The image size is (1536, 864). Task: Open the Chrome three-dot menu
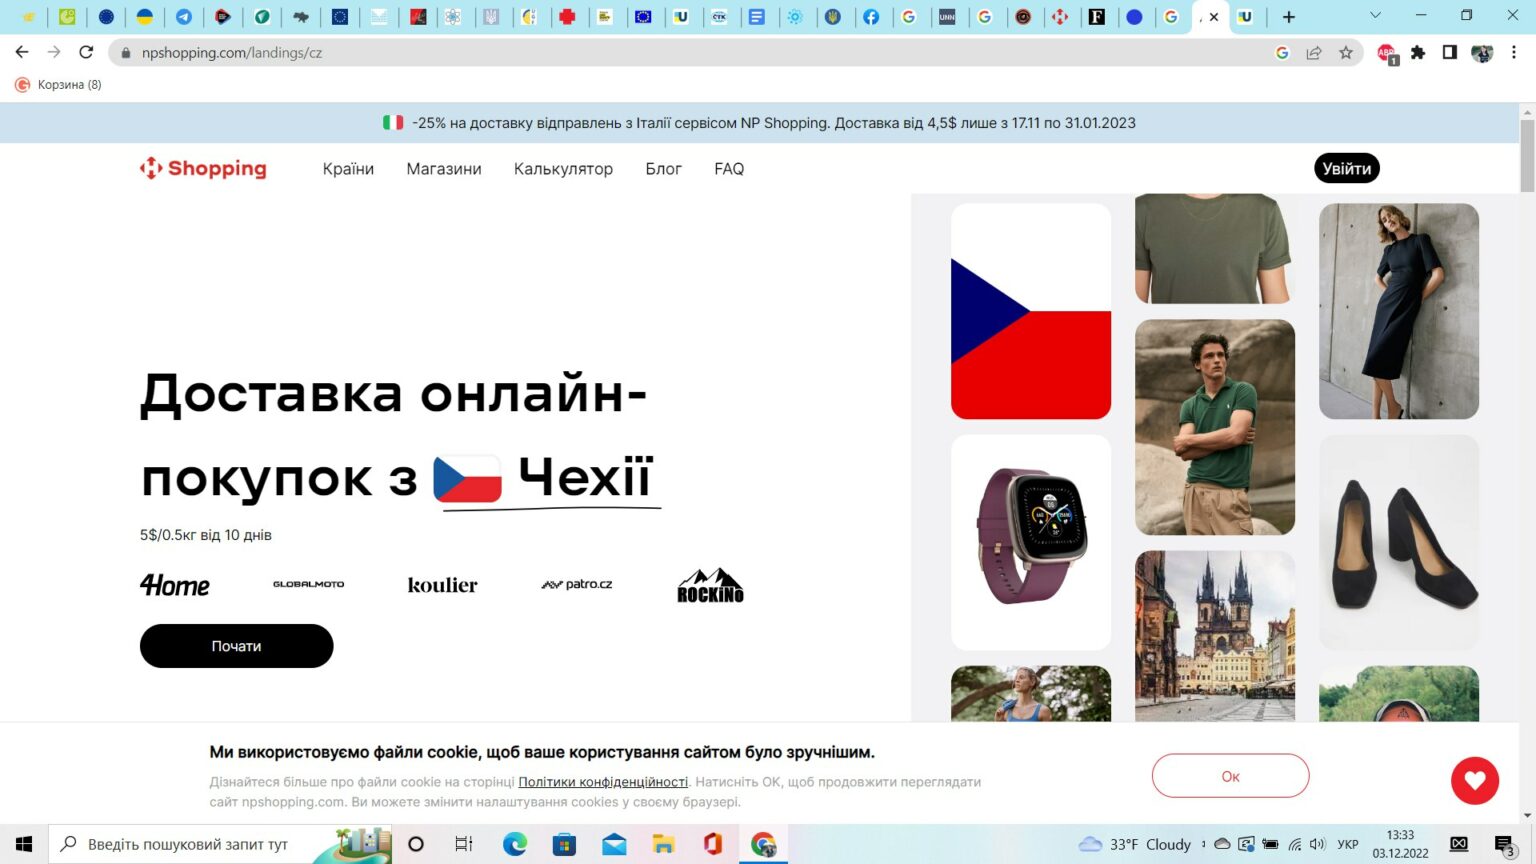pos(1514,52)
